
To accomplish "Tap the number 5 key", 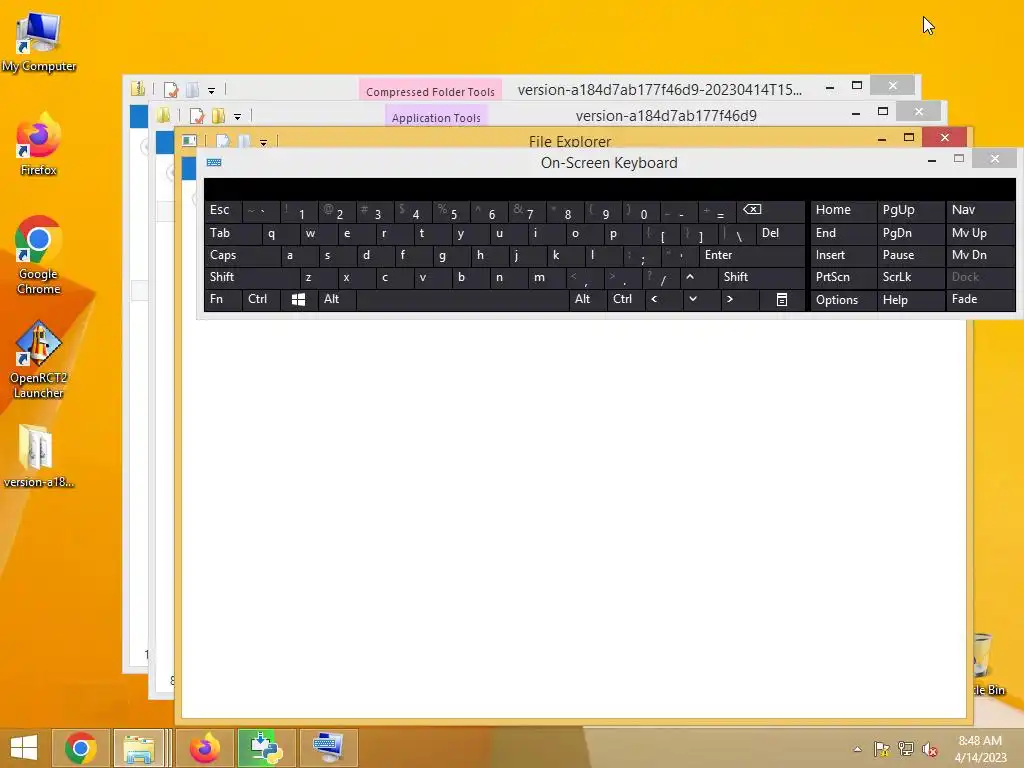I will tap(452, 211).
